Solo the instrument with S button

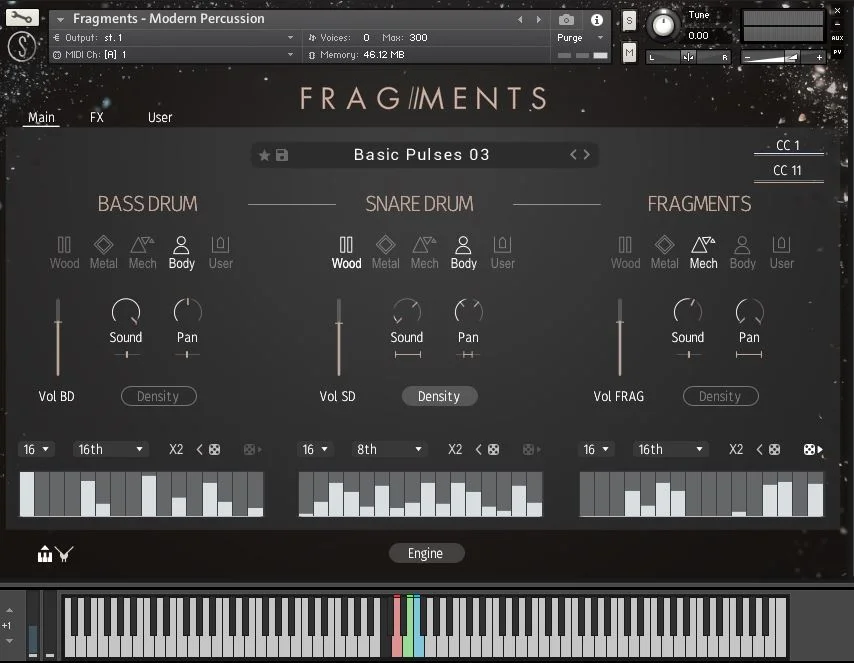[x=629, y=21]
